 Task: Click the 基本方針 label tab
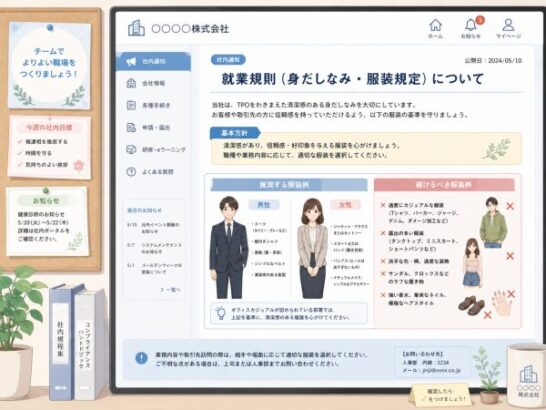pyautogui.click(x=235, y=133)
